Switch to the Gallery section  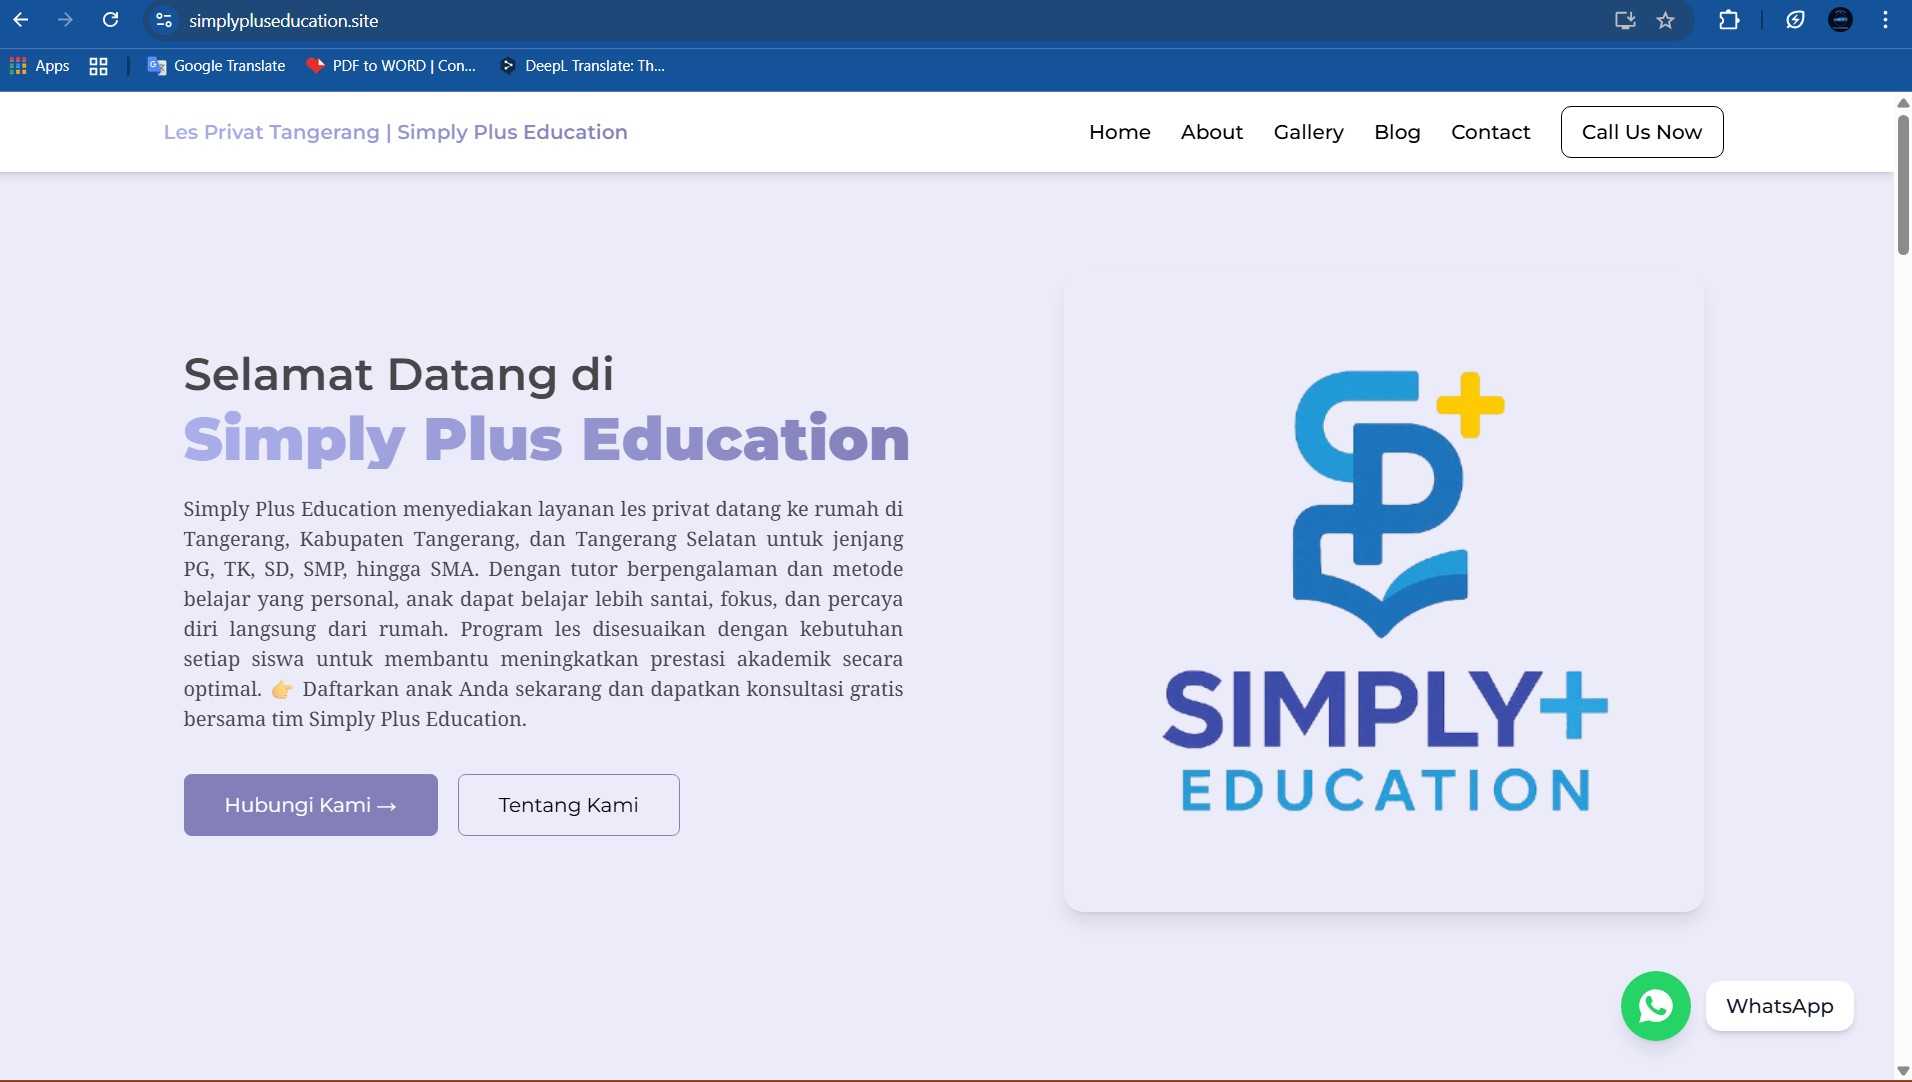click(1308, 131)
